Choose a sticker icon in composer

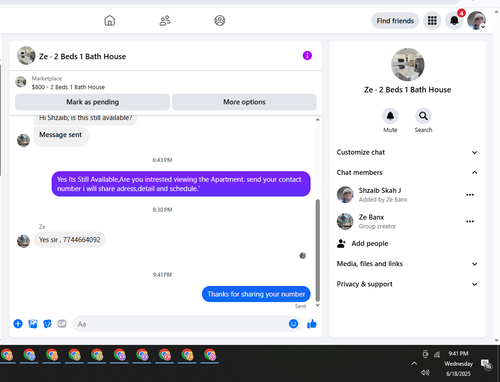click(x=47, y=324)
